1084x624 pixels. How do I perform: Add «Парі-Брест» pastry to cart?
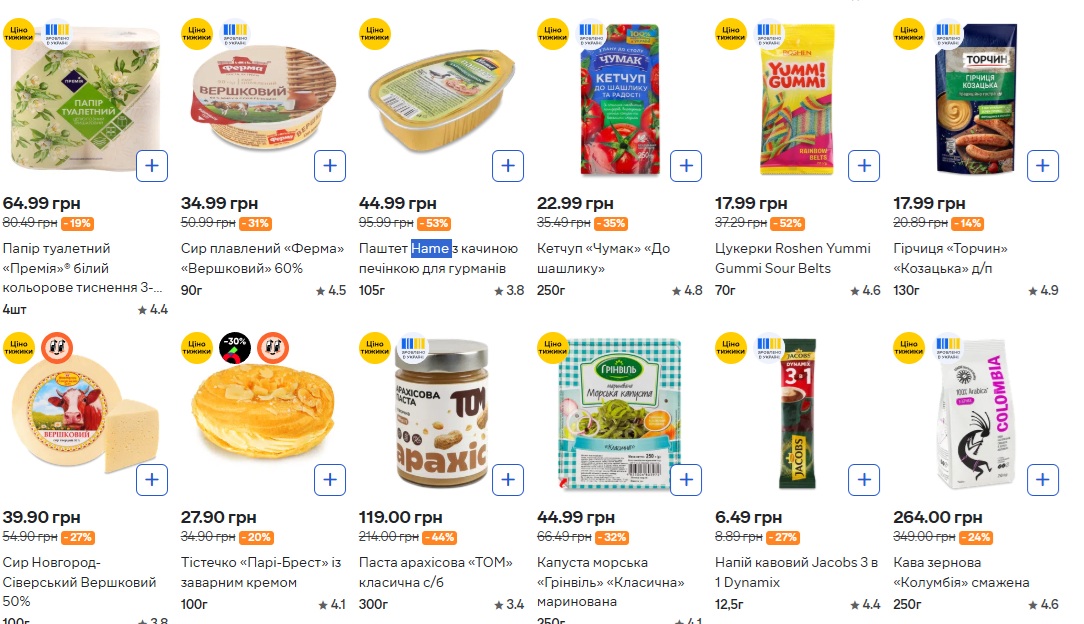tap(330, 480)
